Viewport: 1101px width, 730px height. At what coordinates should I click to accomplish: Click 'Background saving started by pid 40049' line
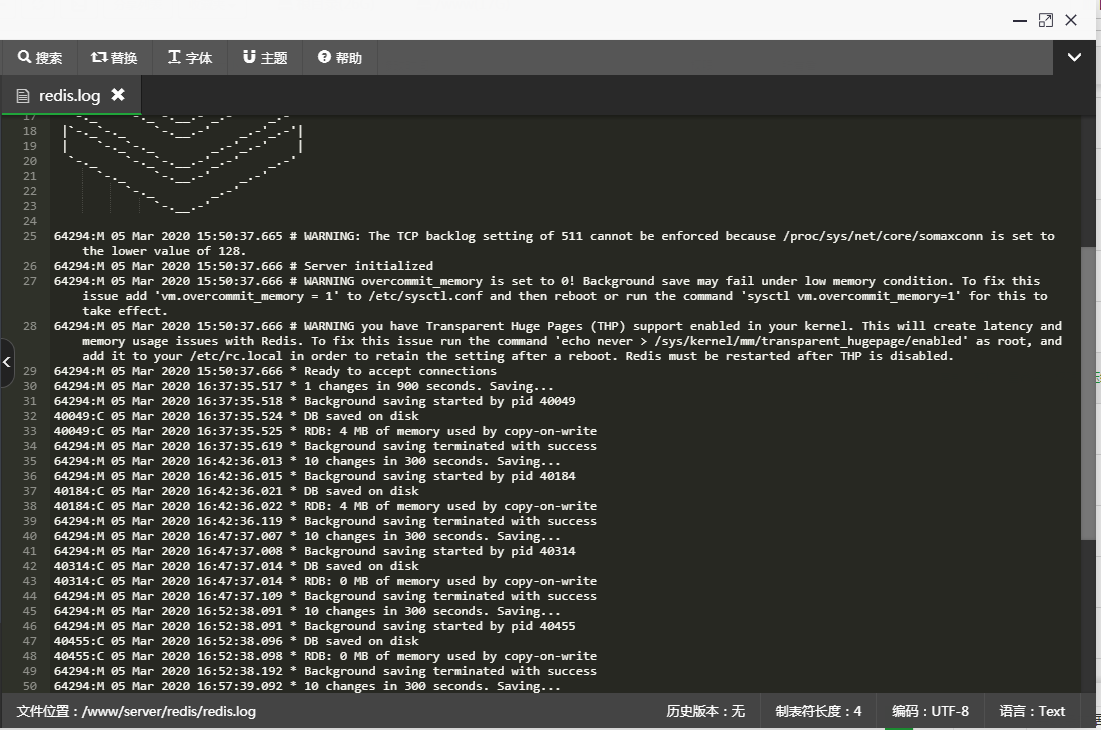pos(315,401)
